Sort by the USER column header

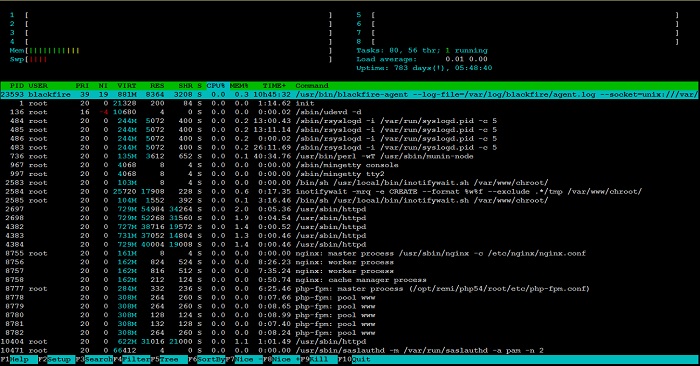[38, 85]
